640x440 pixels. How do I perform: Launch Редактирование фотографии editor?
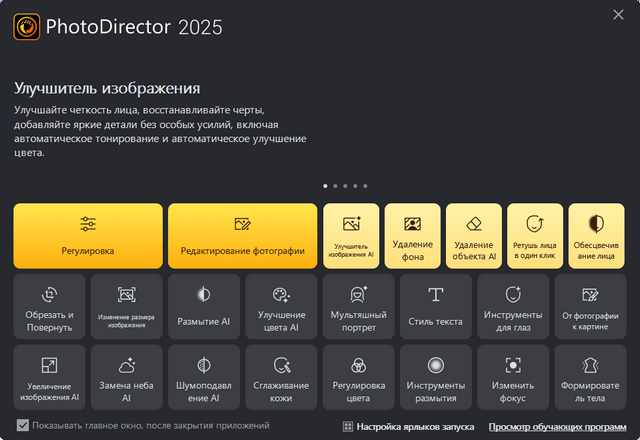241,236
